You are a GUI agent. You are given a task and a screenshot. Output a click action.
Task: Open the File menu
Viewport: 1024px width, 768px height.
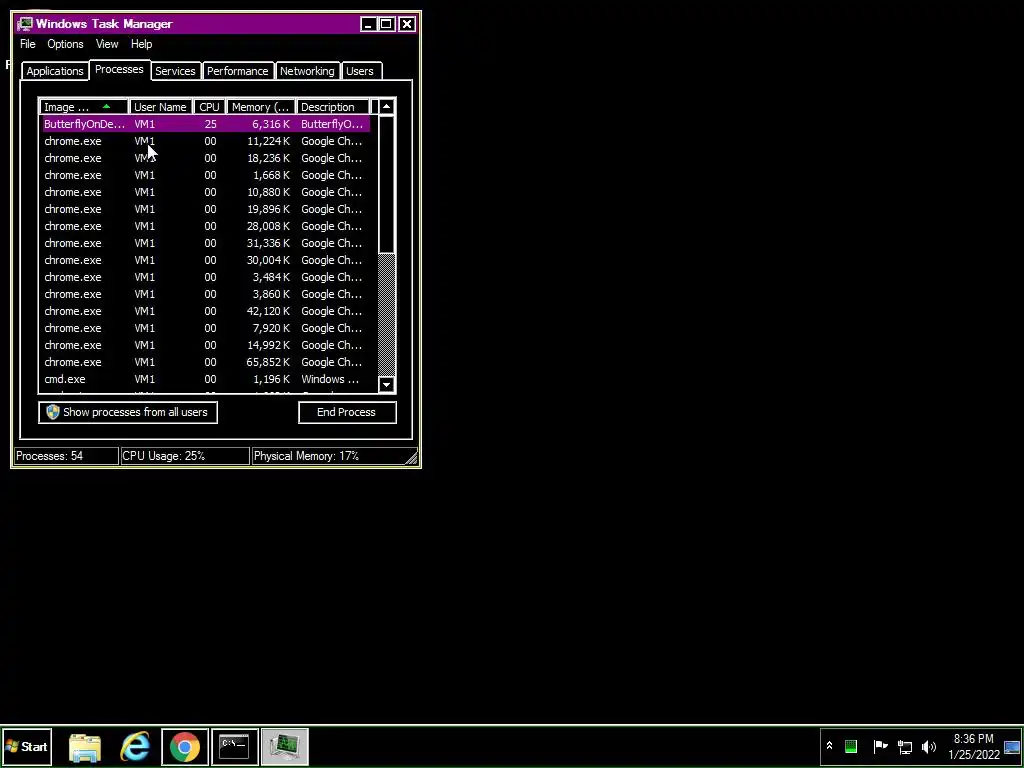pos(27,44)
